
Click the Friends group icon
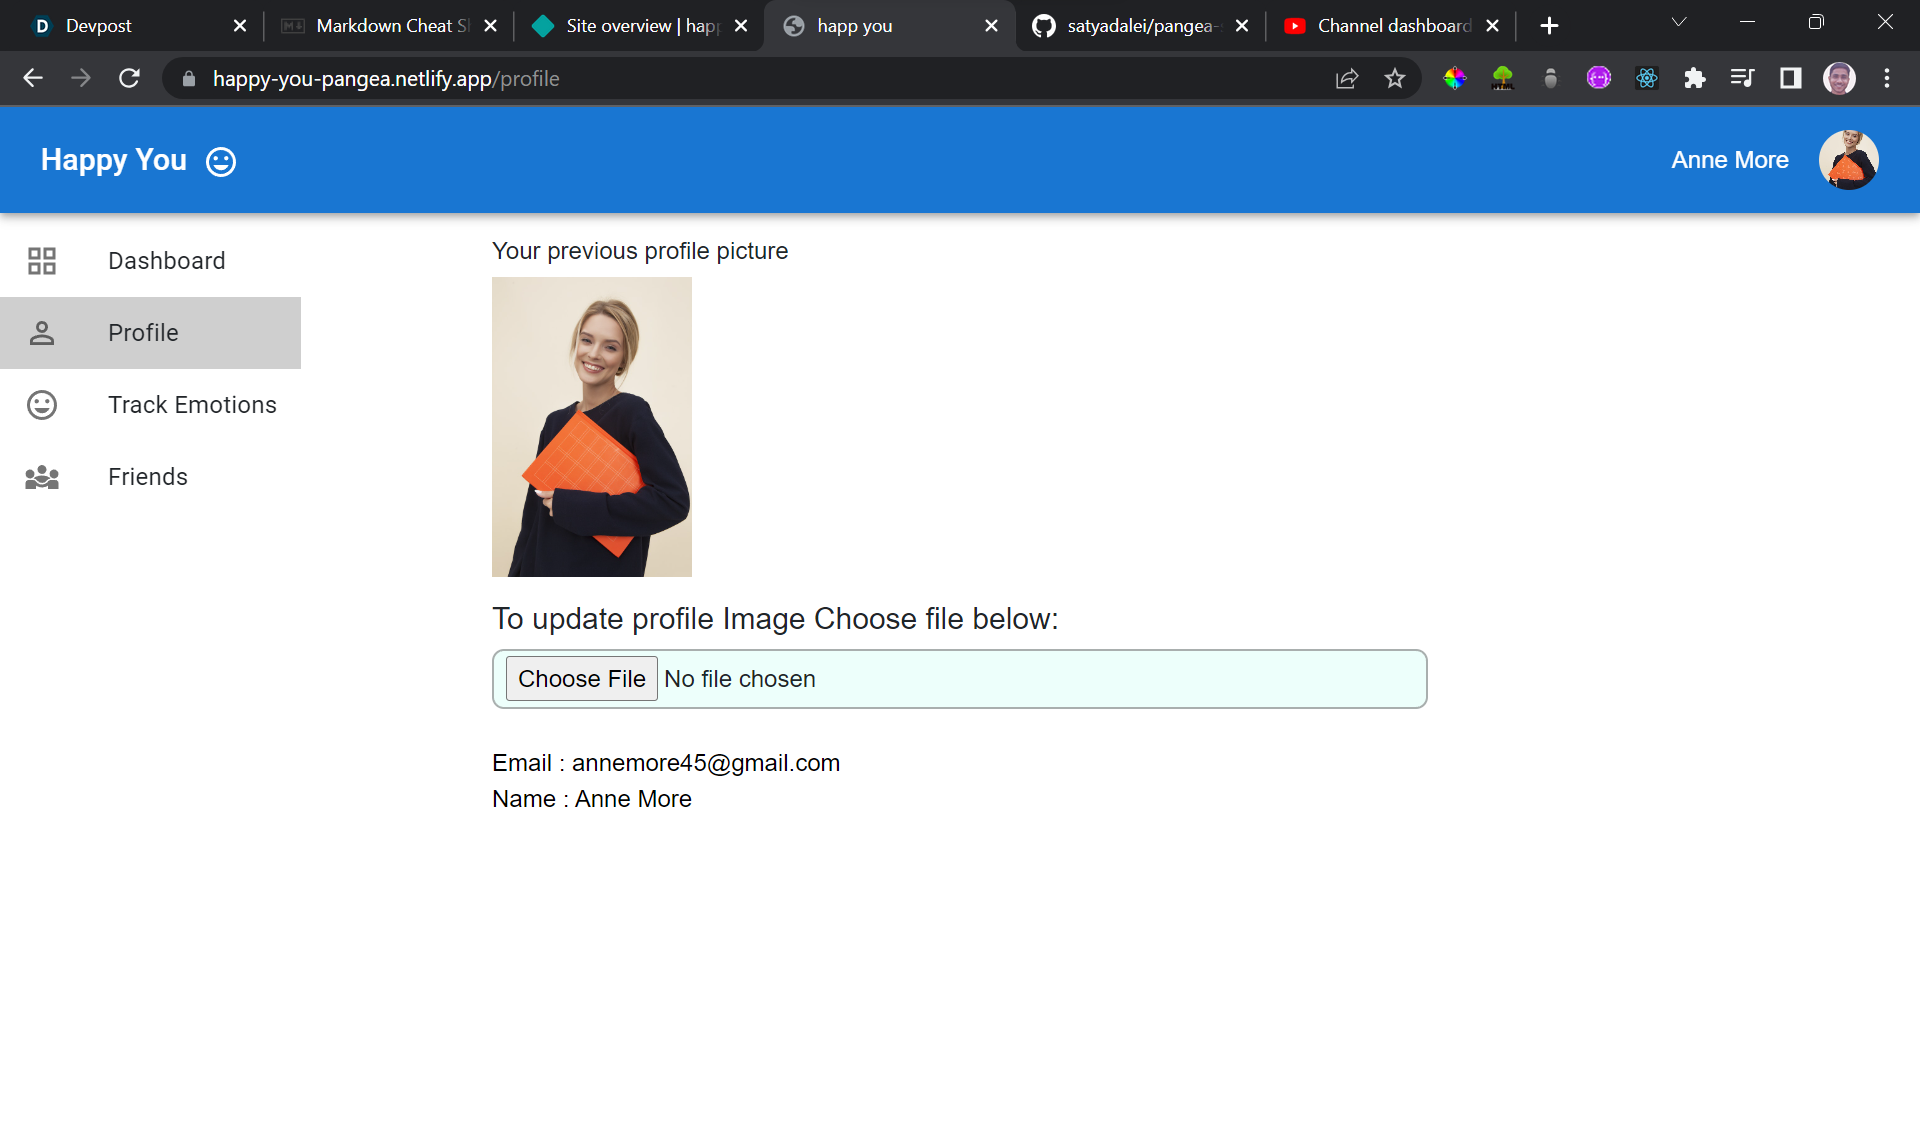(42, 477)
